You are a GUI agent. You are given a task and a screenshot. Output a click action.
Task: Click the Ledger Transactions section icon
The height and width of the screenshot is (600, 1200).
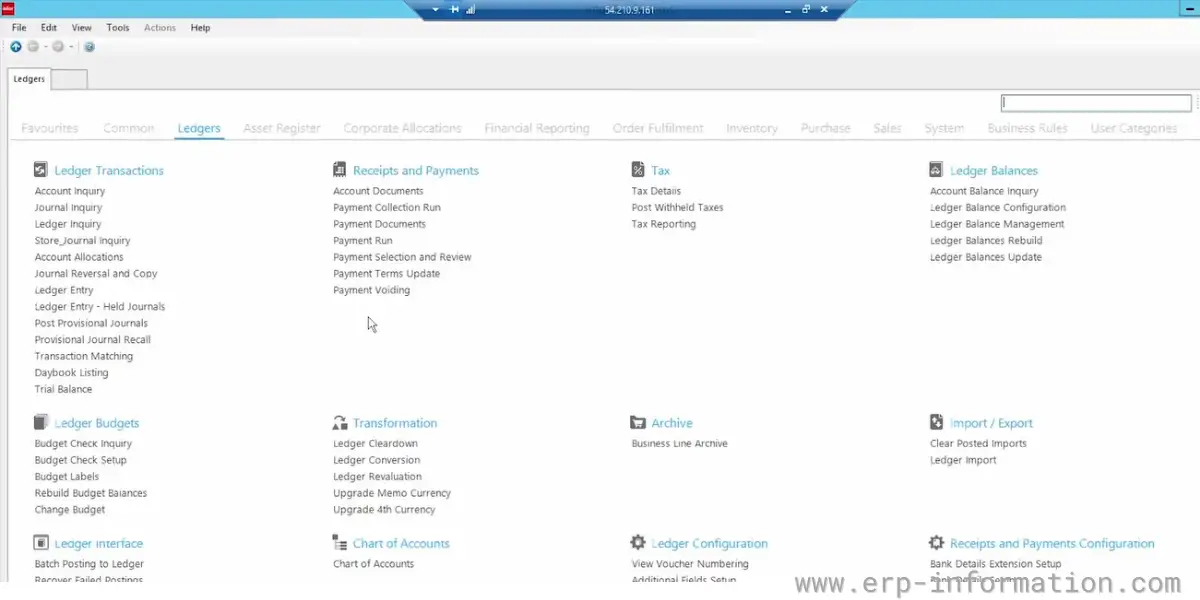click(x=41, y=170)
